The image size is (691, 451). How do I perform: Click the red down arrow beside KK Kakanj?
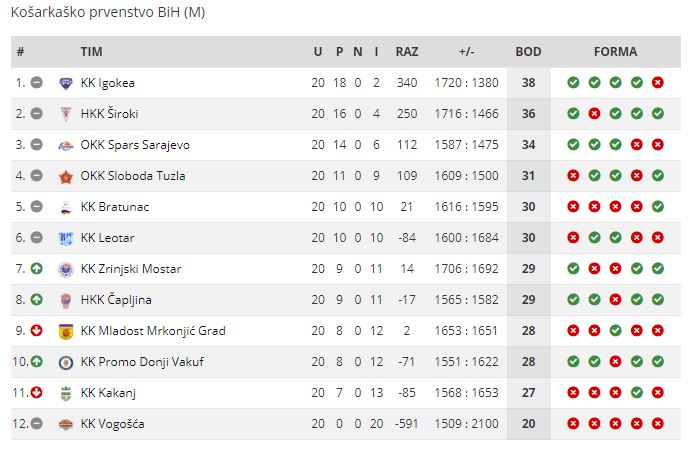click(37, 392)
